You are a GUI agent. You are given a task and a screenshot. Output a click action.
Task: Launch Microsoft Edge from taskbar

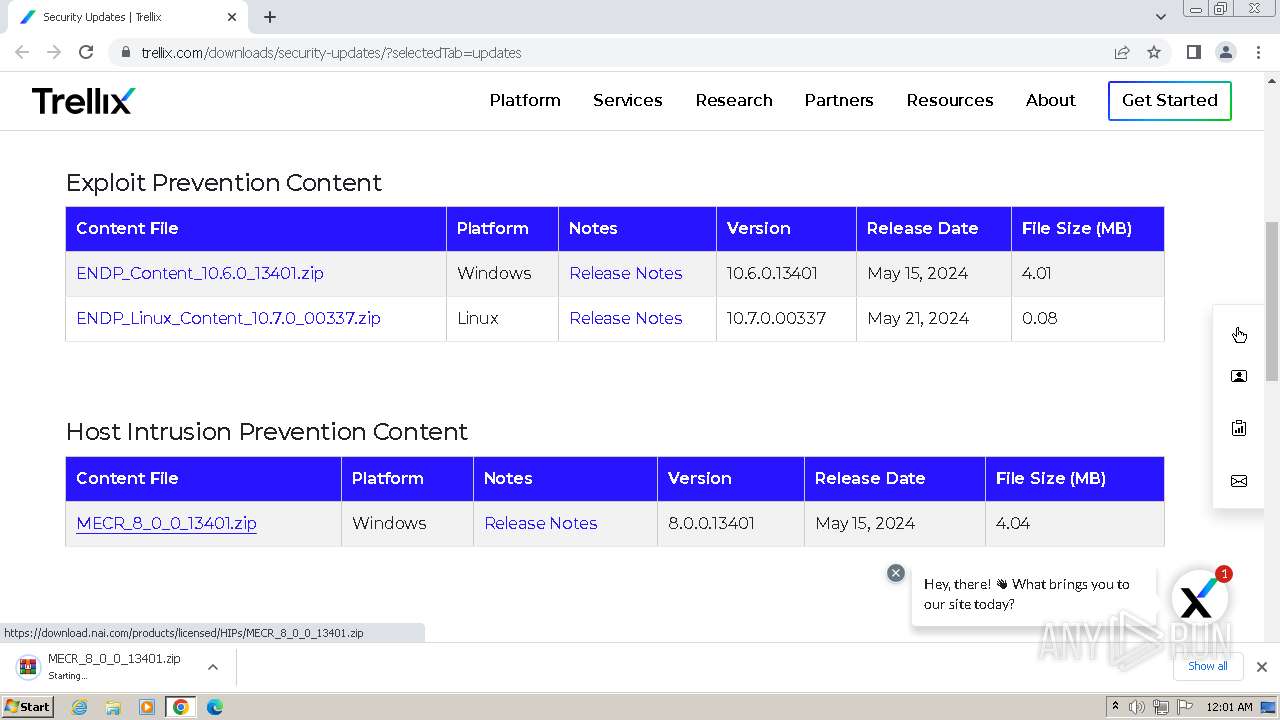(x=215, y=707)
